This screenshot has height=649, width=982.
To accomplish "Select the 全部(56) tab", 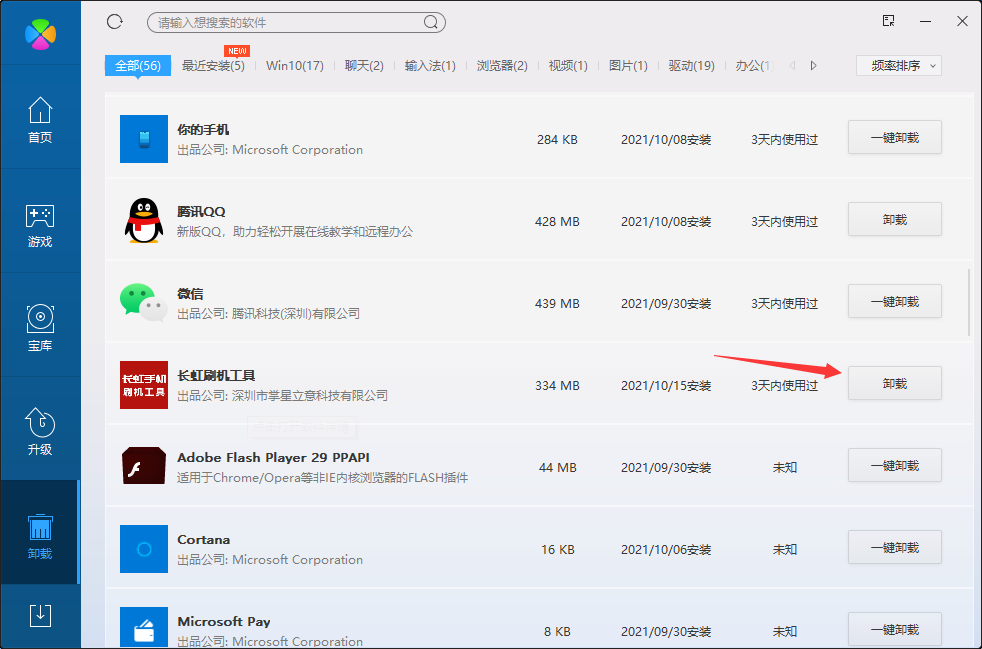I will (x=138, y=66).
